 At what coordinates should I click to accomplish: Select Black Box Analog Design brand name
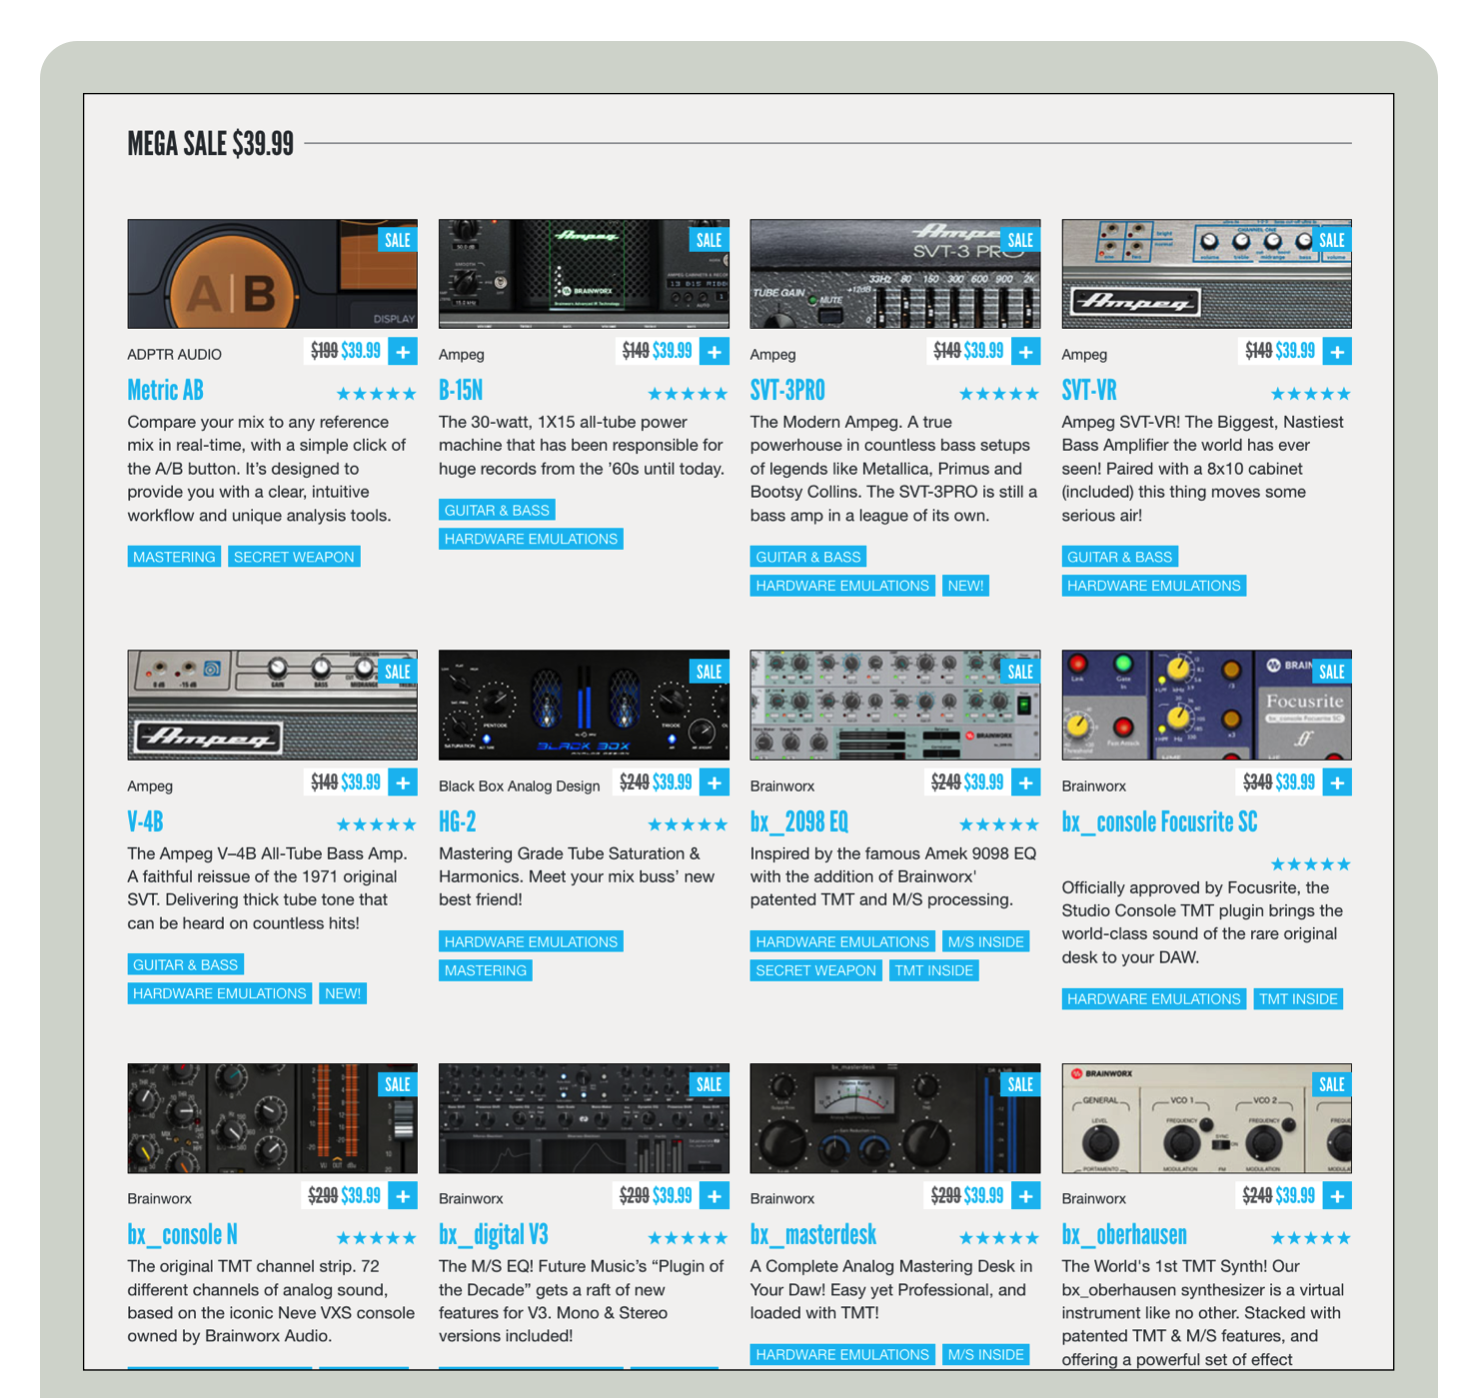click(x=519, y=786)
